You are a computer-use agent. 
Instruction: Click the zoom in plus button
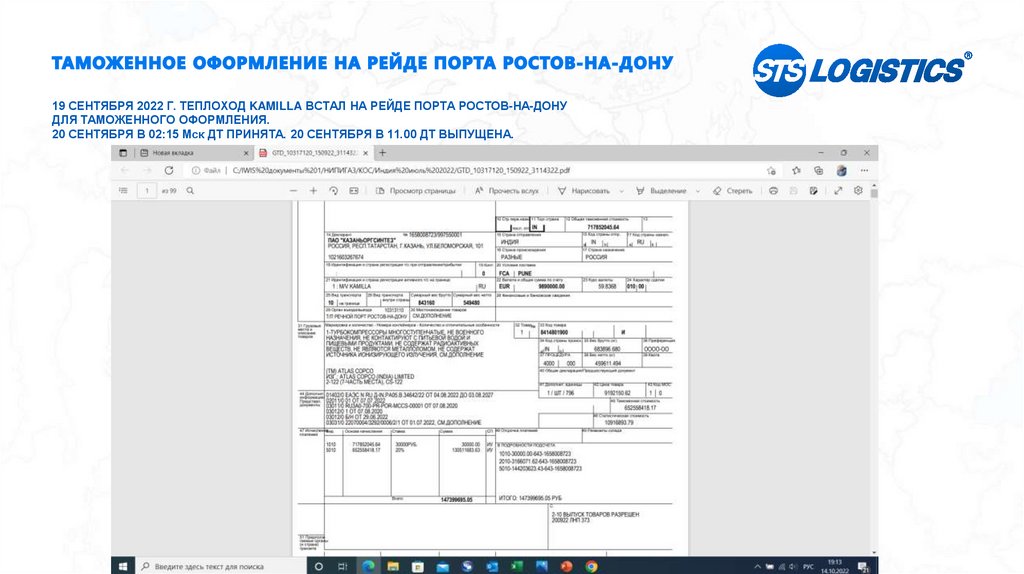pos(314,190)
